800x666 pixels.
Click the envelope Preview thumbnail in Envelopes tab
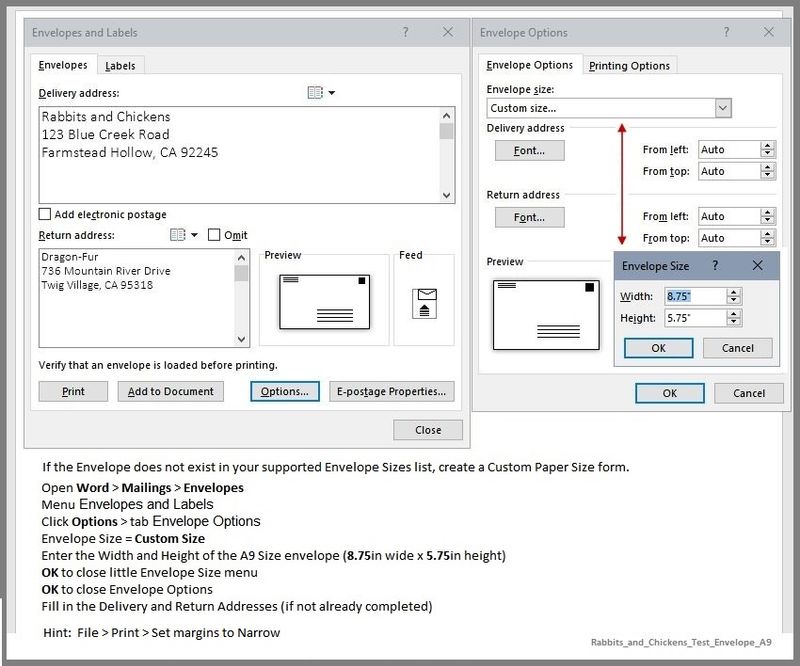point(324,301)
